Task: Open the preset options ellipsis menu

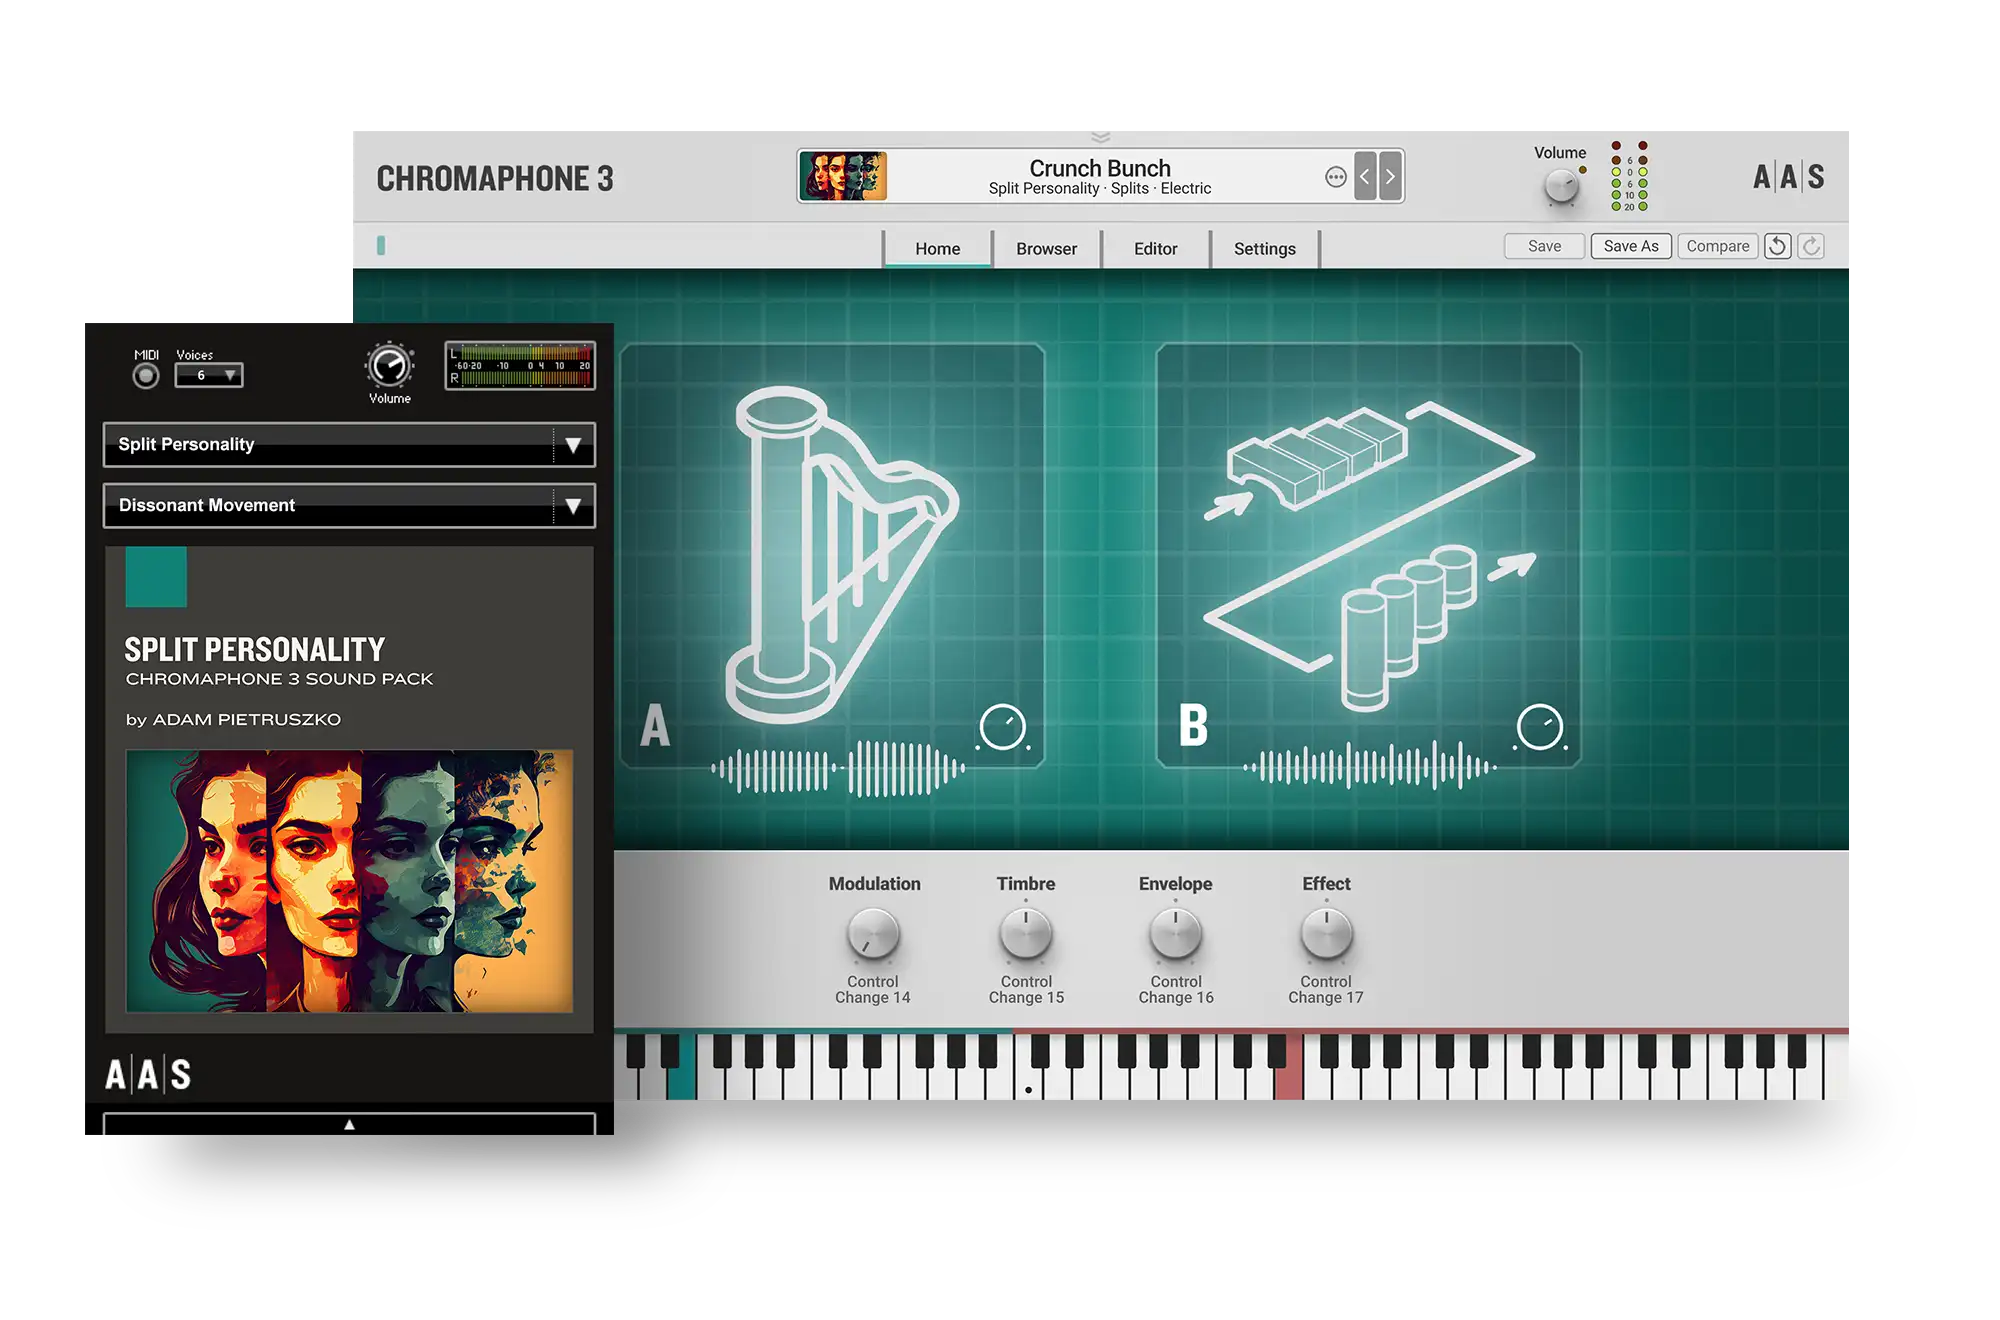Action: 1335,177
